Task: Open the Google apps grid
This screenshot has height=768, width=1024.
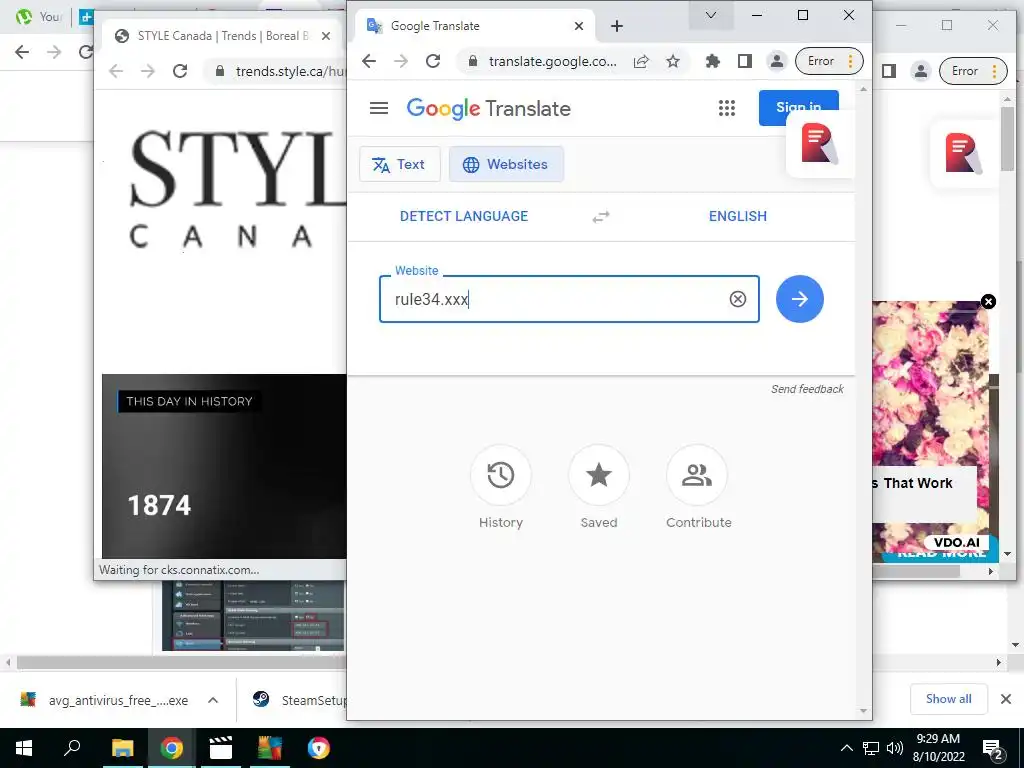Action: pyautogui.click(x=727, y=108)
